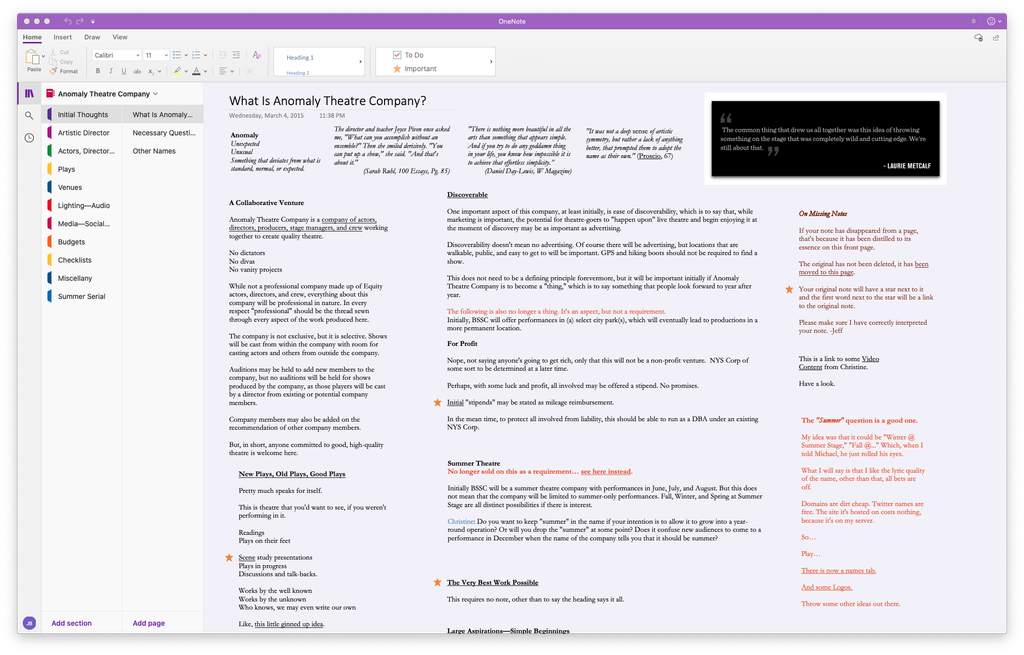Mark a line with the Important star tag
This screenshot has width=1024, height=655.
pos(397,69)
